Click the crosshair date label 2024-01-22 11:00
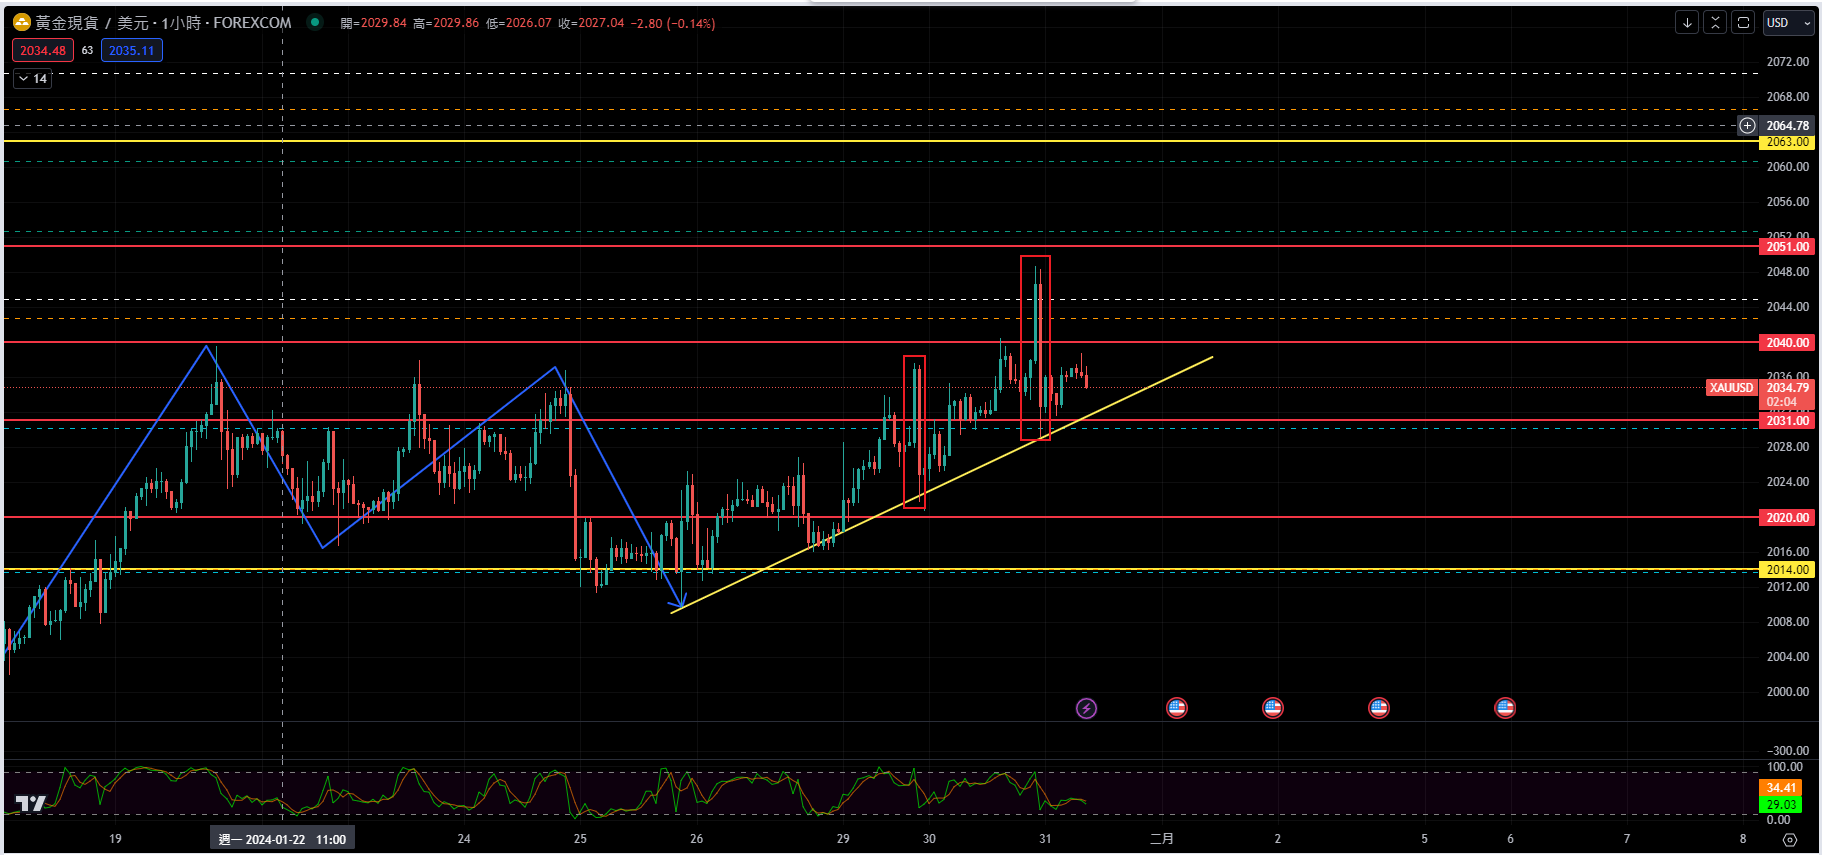This screenshot has height=855, width=1822. pyautogui.click(x=282, y=839)
